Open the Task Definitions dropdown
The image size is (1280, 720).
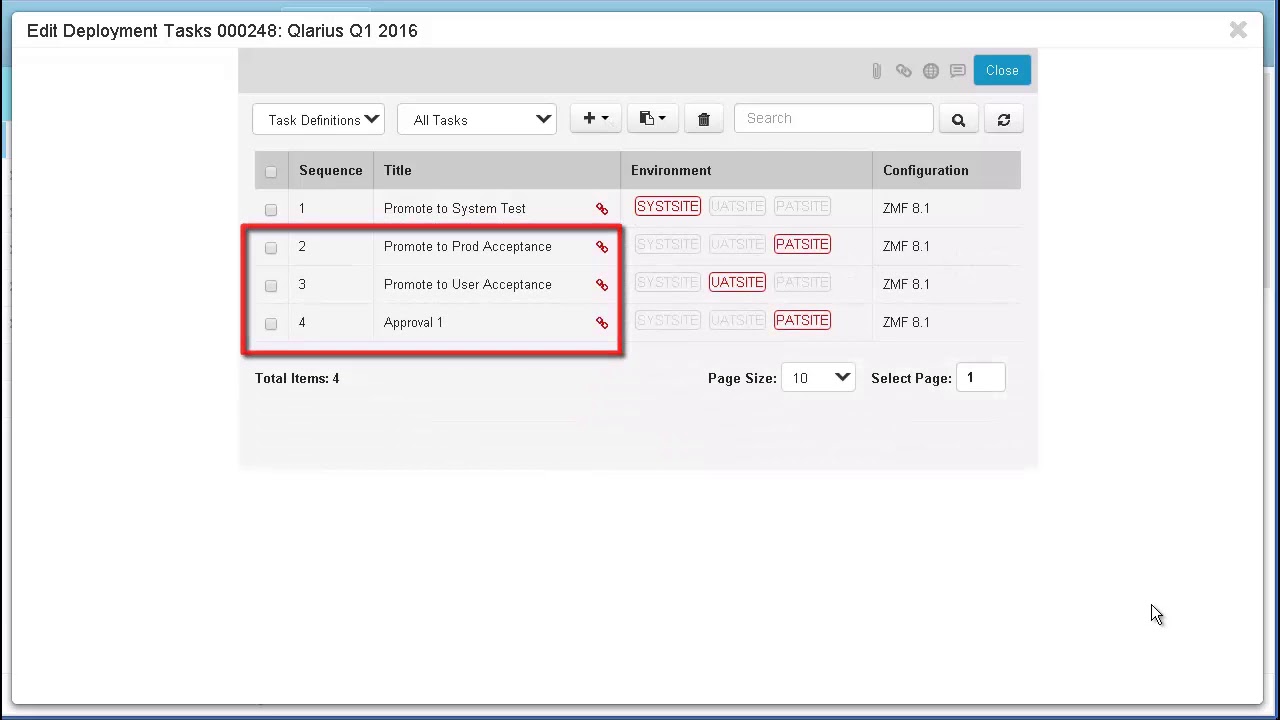[x=319, y=120]
